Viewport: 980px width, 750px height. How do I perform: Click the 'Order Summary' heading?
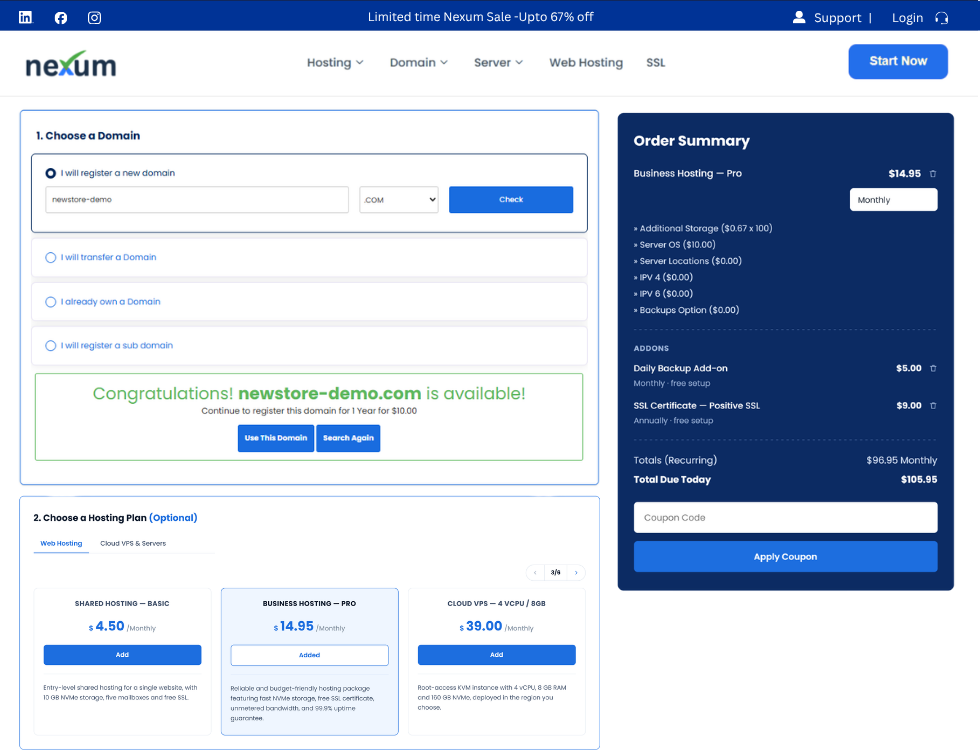click(691, 141)
